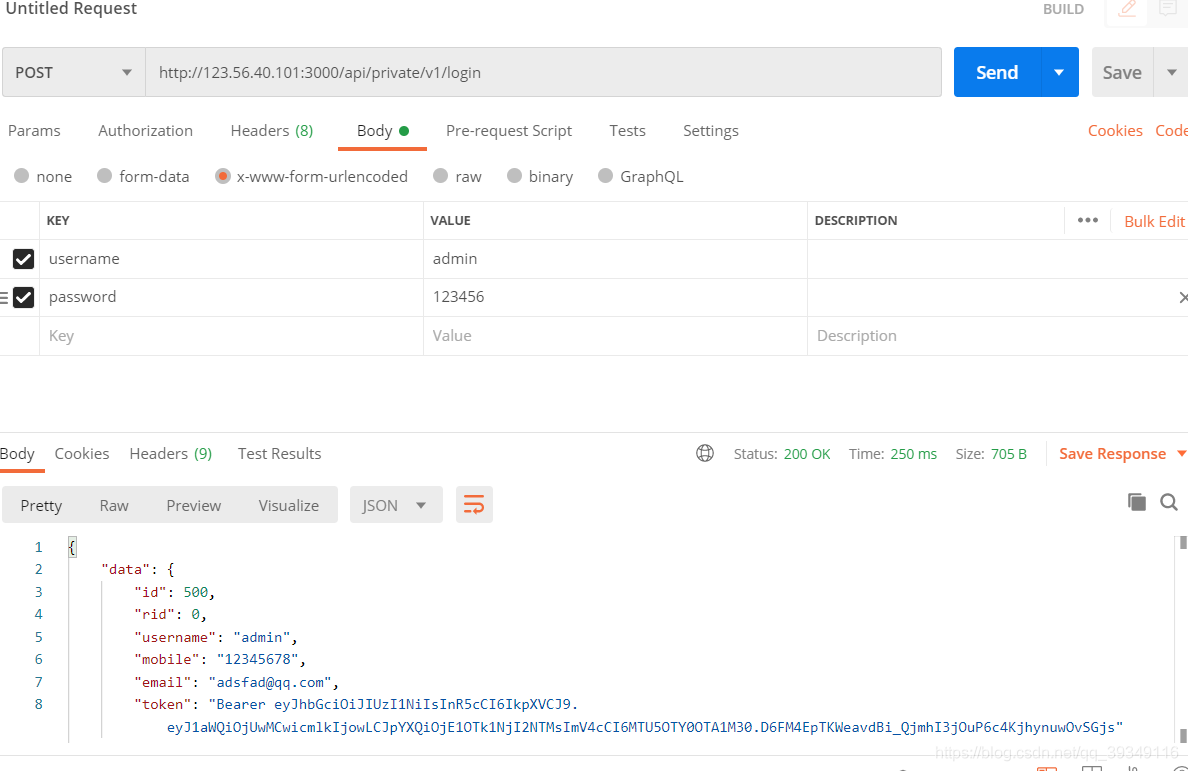The image size is (1188, 771).
Task: Open the Authorization tab
Action: [x=145, y=131]
